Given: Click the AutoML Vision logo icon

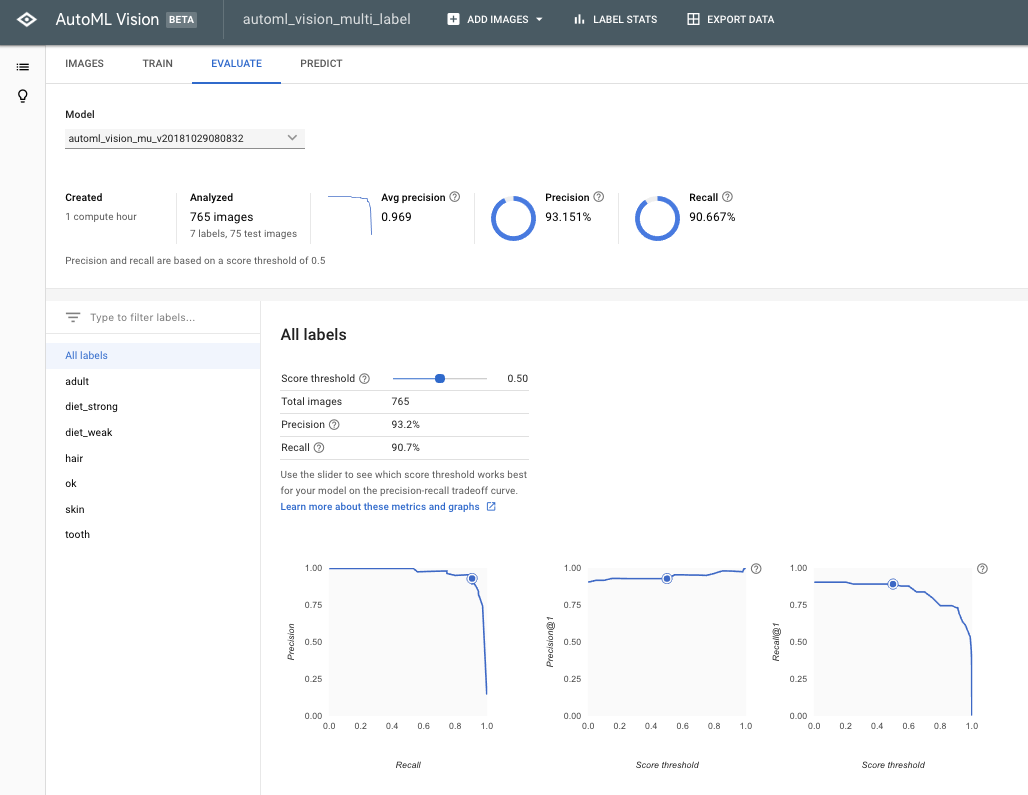Looking at the screenshot, I should (27, 19).
